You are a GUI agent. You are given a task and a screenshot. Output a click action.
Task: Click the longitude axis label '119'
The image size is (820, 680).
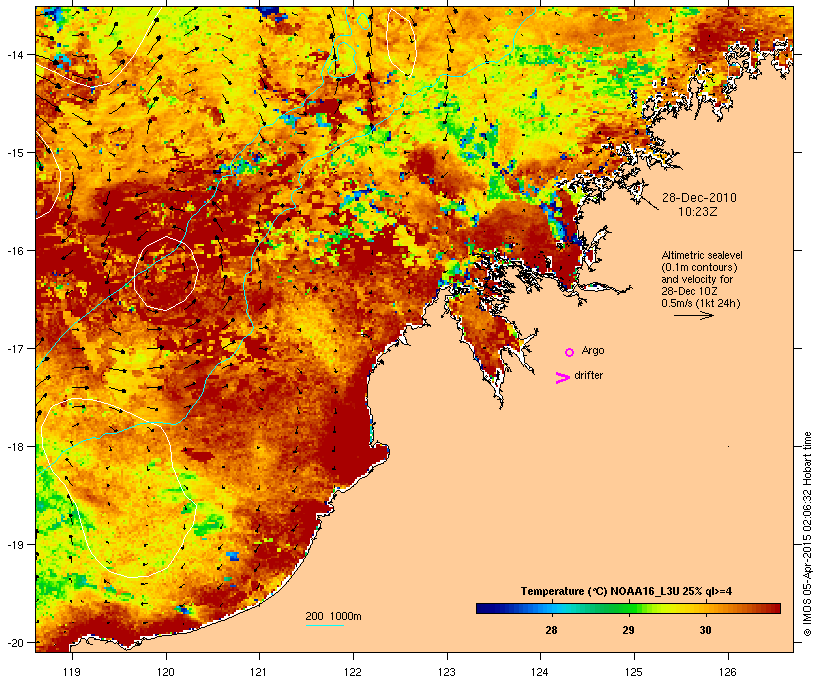(72, 672)
